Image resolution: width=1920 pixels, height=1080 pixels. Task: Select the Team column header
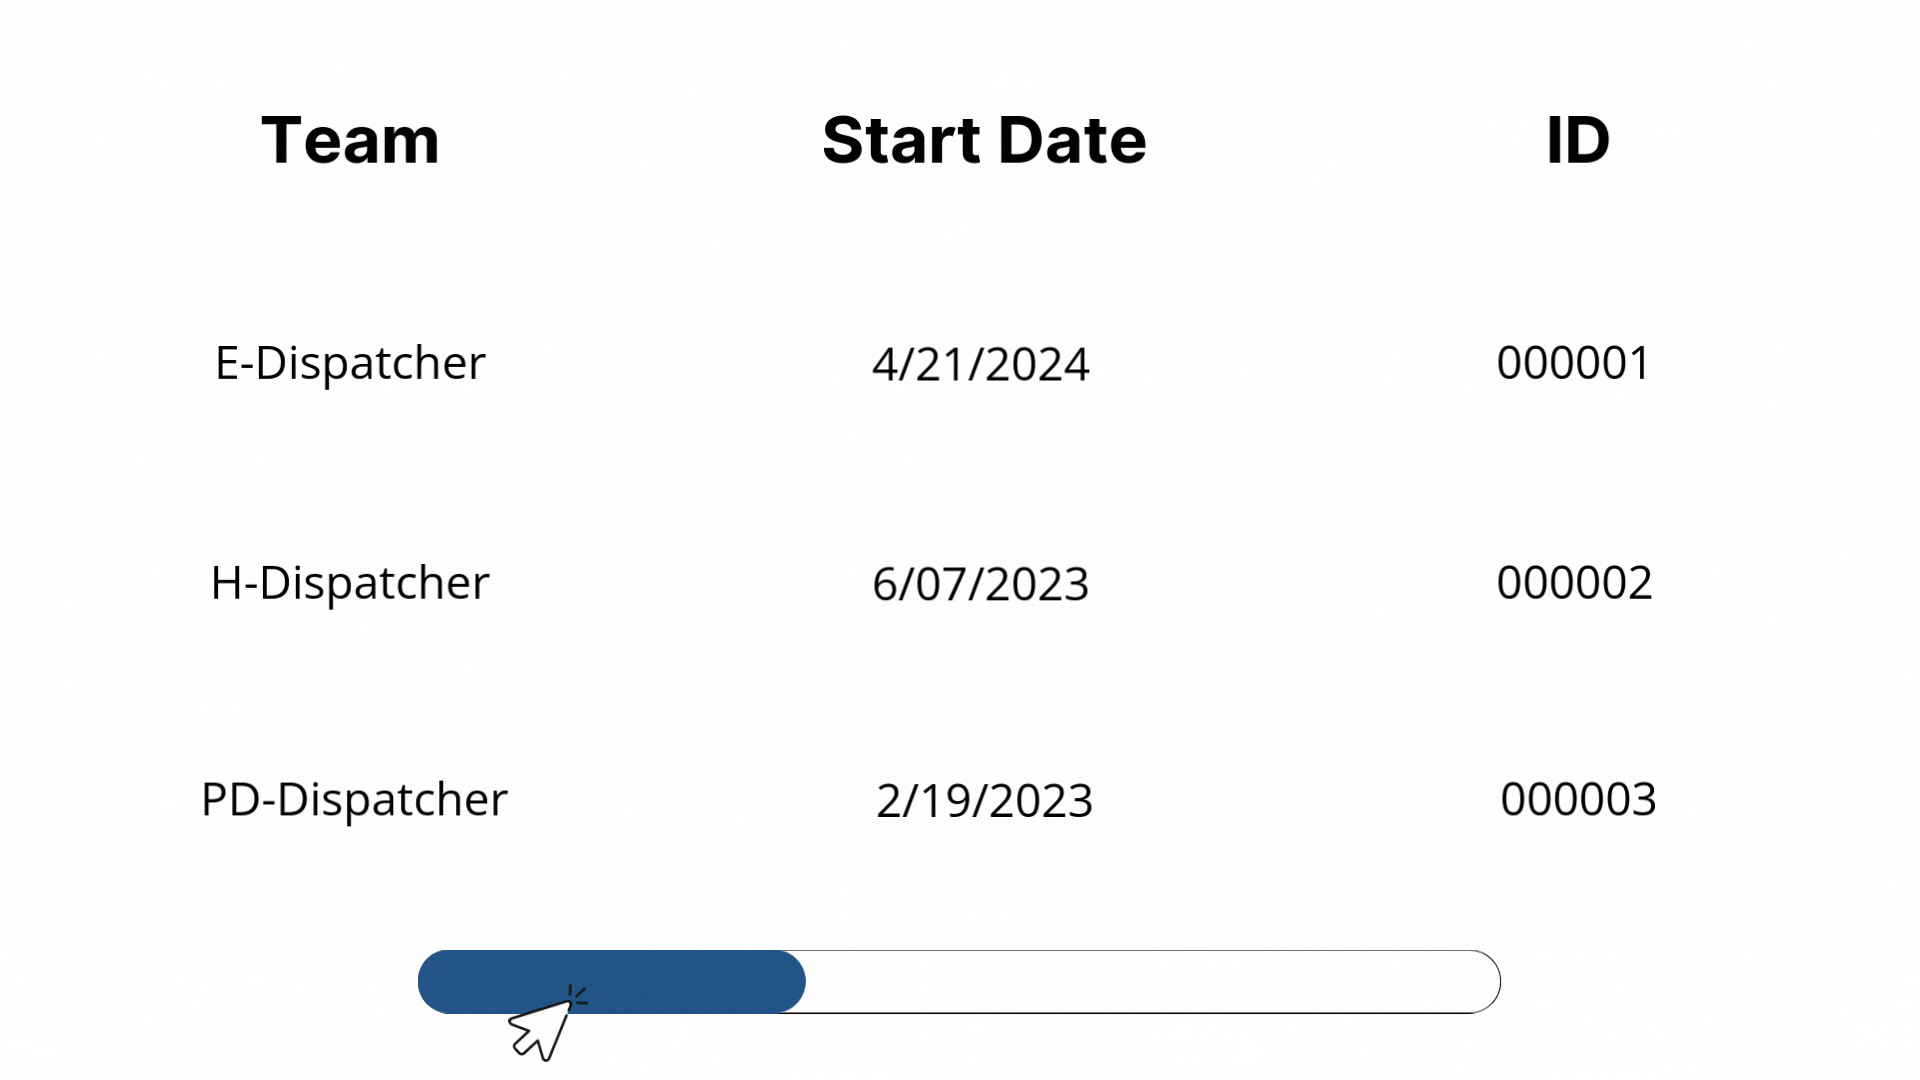(x=350, y=140)
